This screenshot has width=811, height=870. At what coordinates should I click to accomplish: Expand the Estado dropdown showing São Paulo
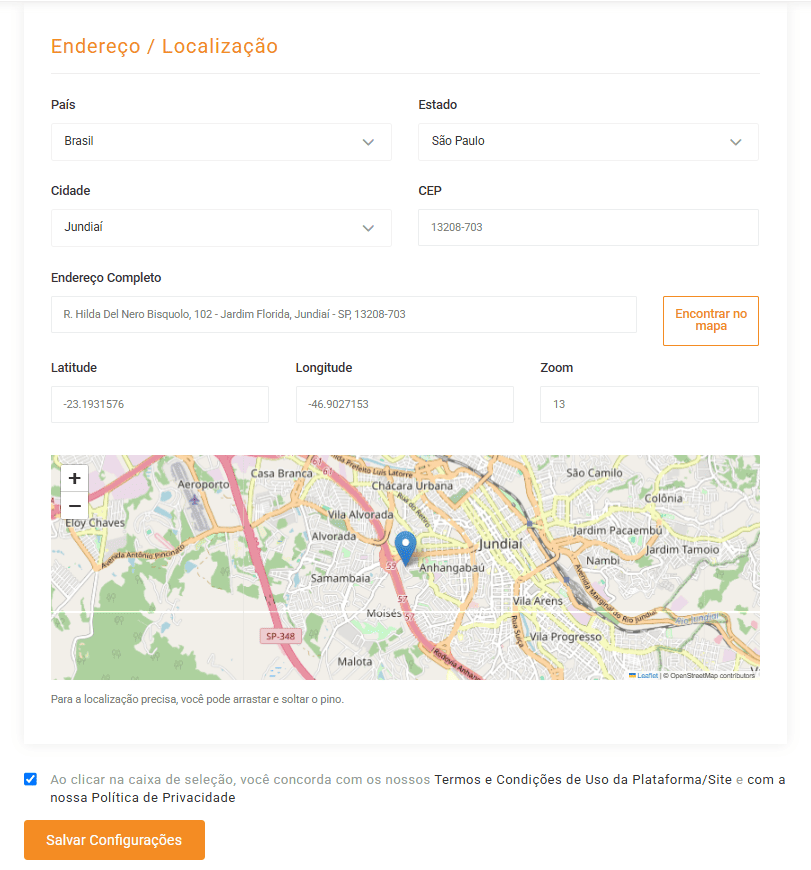[x=588, y=142]
